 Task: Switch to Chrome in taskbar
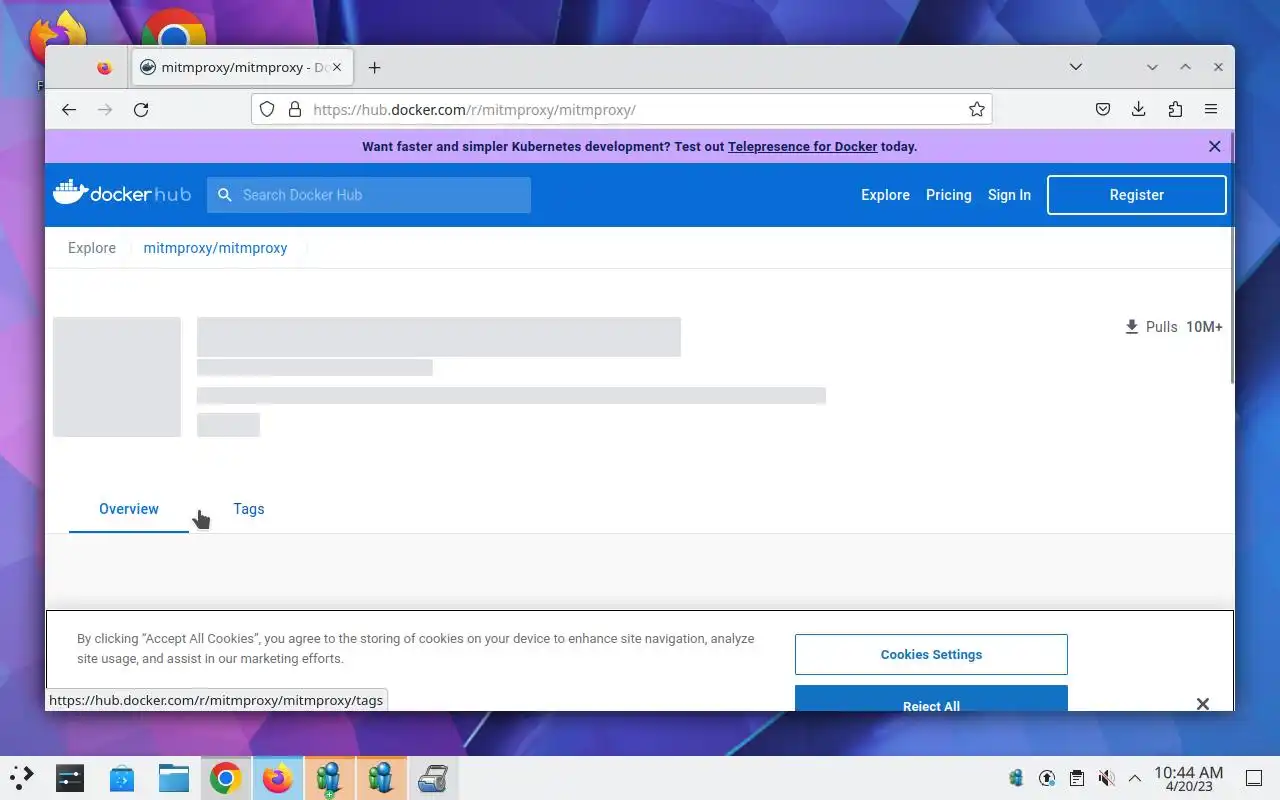(x=225, y=777)
